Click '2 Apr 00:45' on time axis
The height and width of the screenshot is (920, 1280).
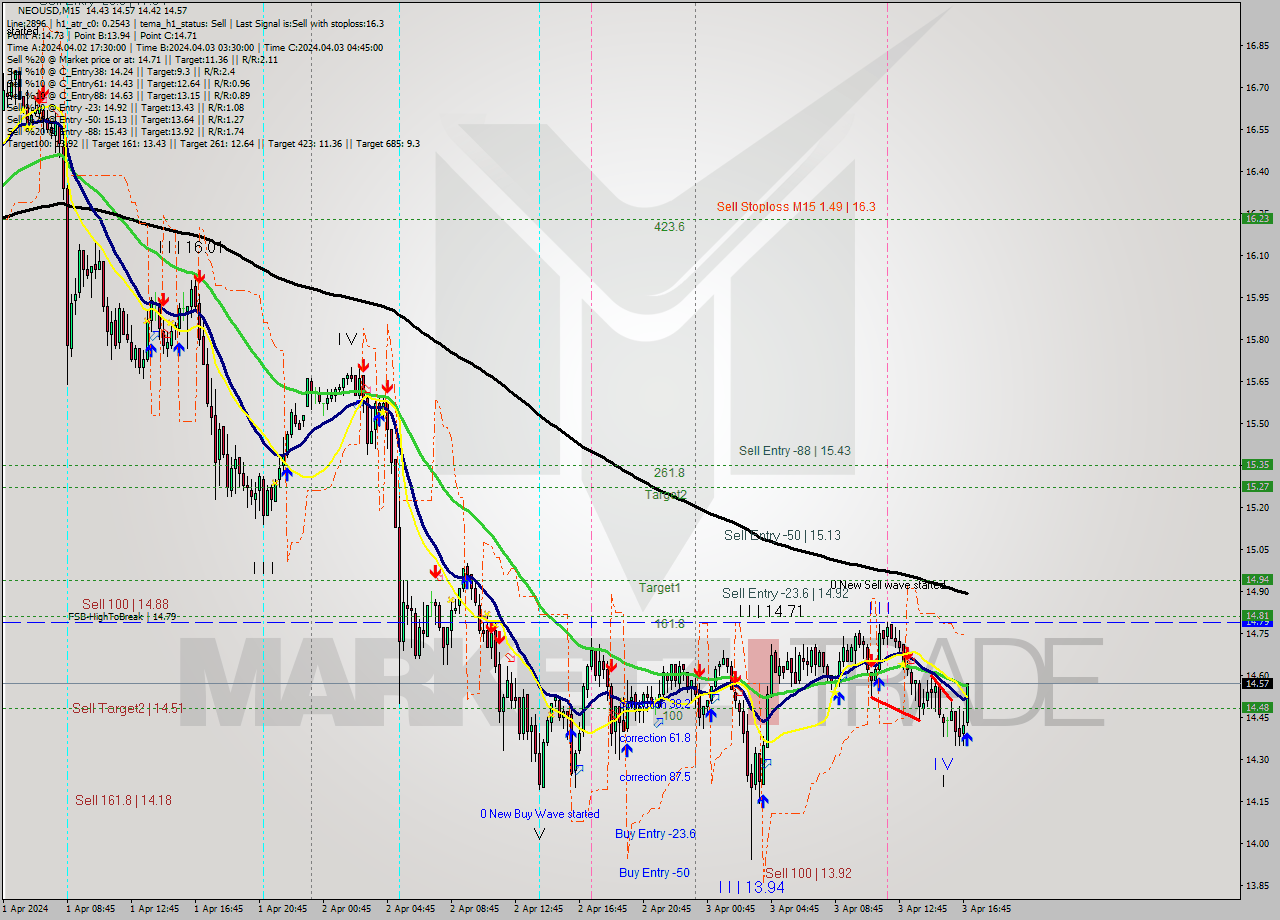click(346, 909)
